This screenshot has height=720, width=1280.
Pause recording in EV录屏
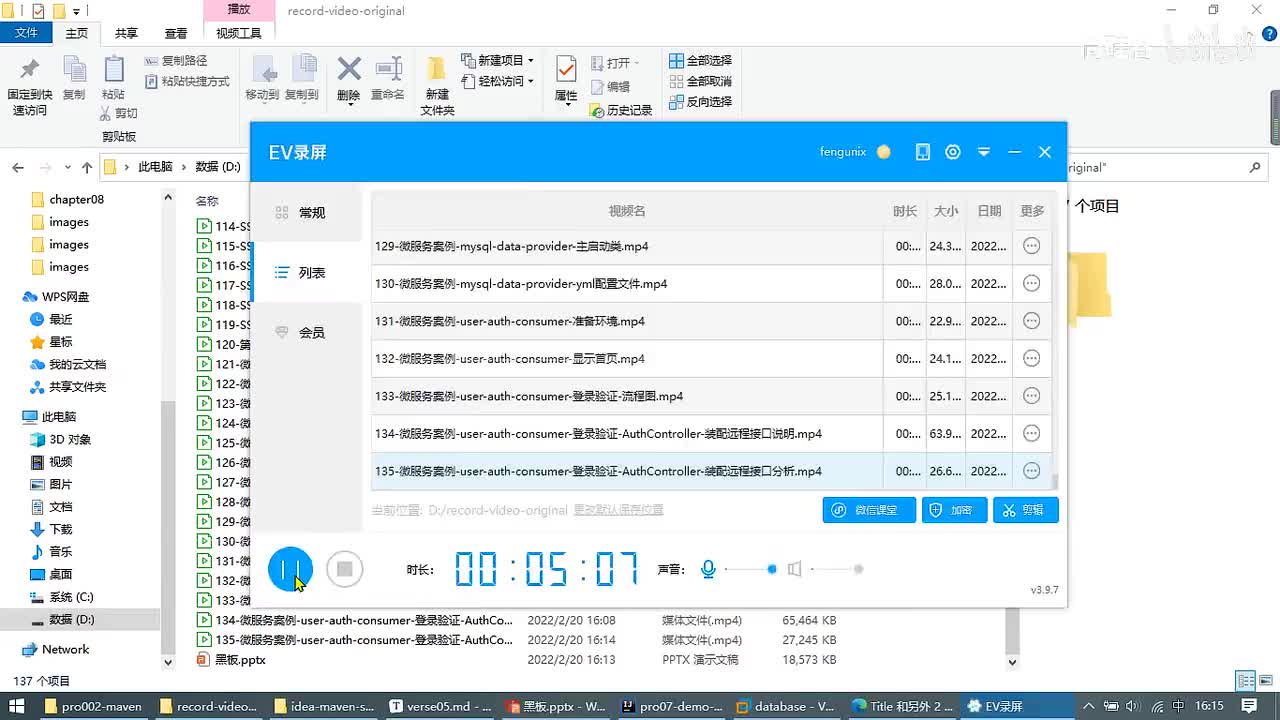coord(290,569)
